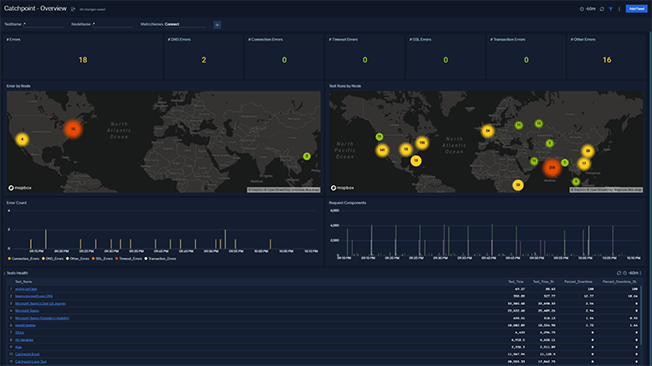Click the refresh icon in Tests Health panel header
The image size is (652, 366).
coord(619,273)
